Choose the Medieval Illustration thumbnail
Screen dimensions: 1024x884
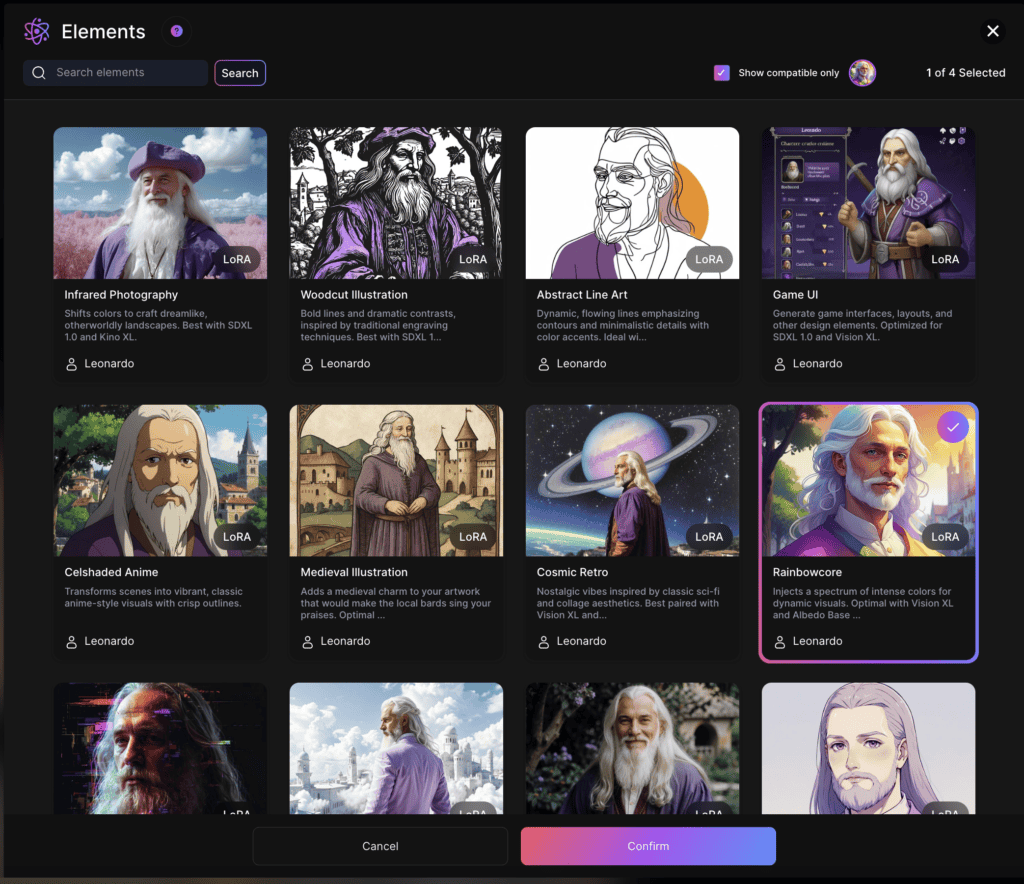pyautogui.click(x=396, y=481)
